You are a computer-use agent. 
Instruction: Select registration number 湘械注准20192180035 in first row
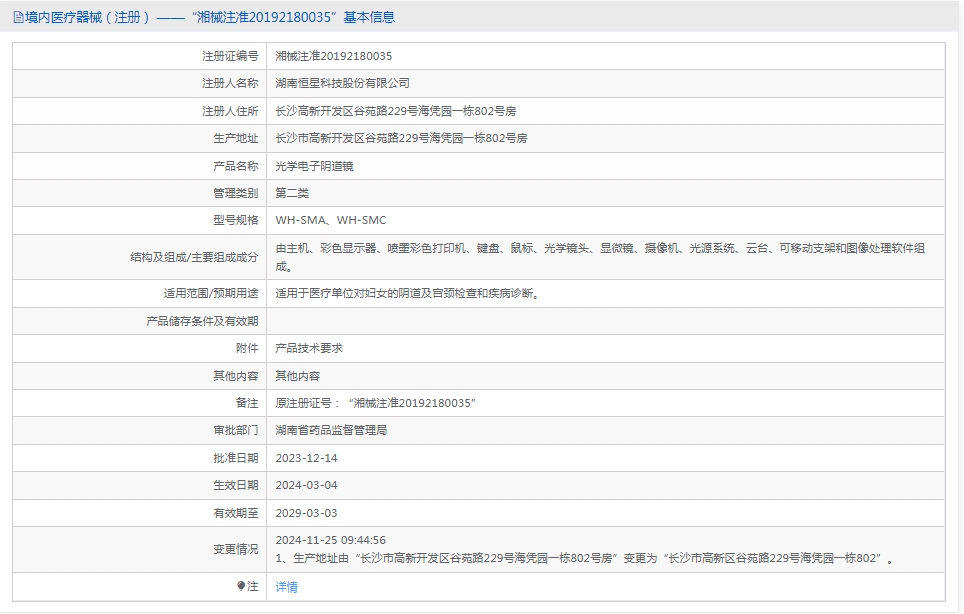click(x=333, y=57)
